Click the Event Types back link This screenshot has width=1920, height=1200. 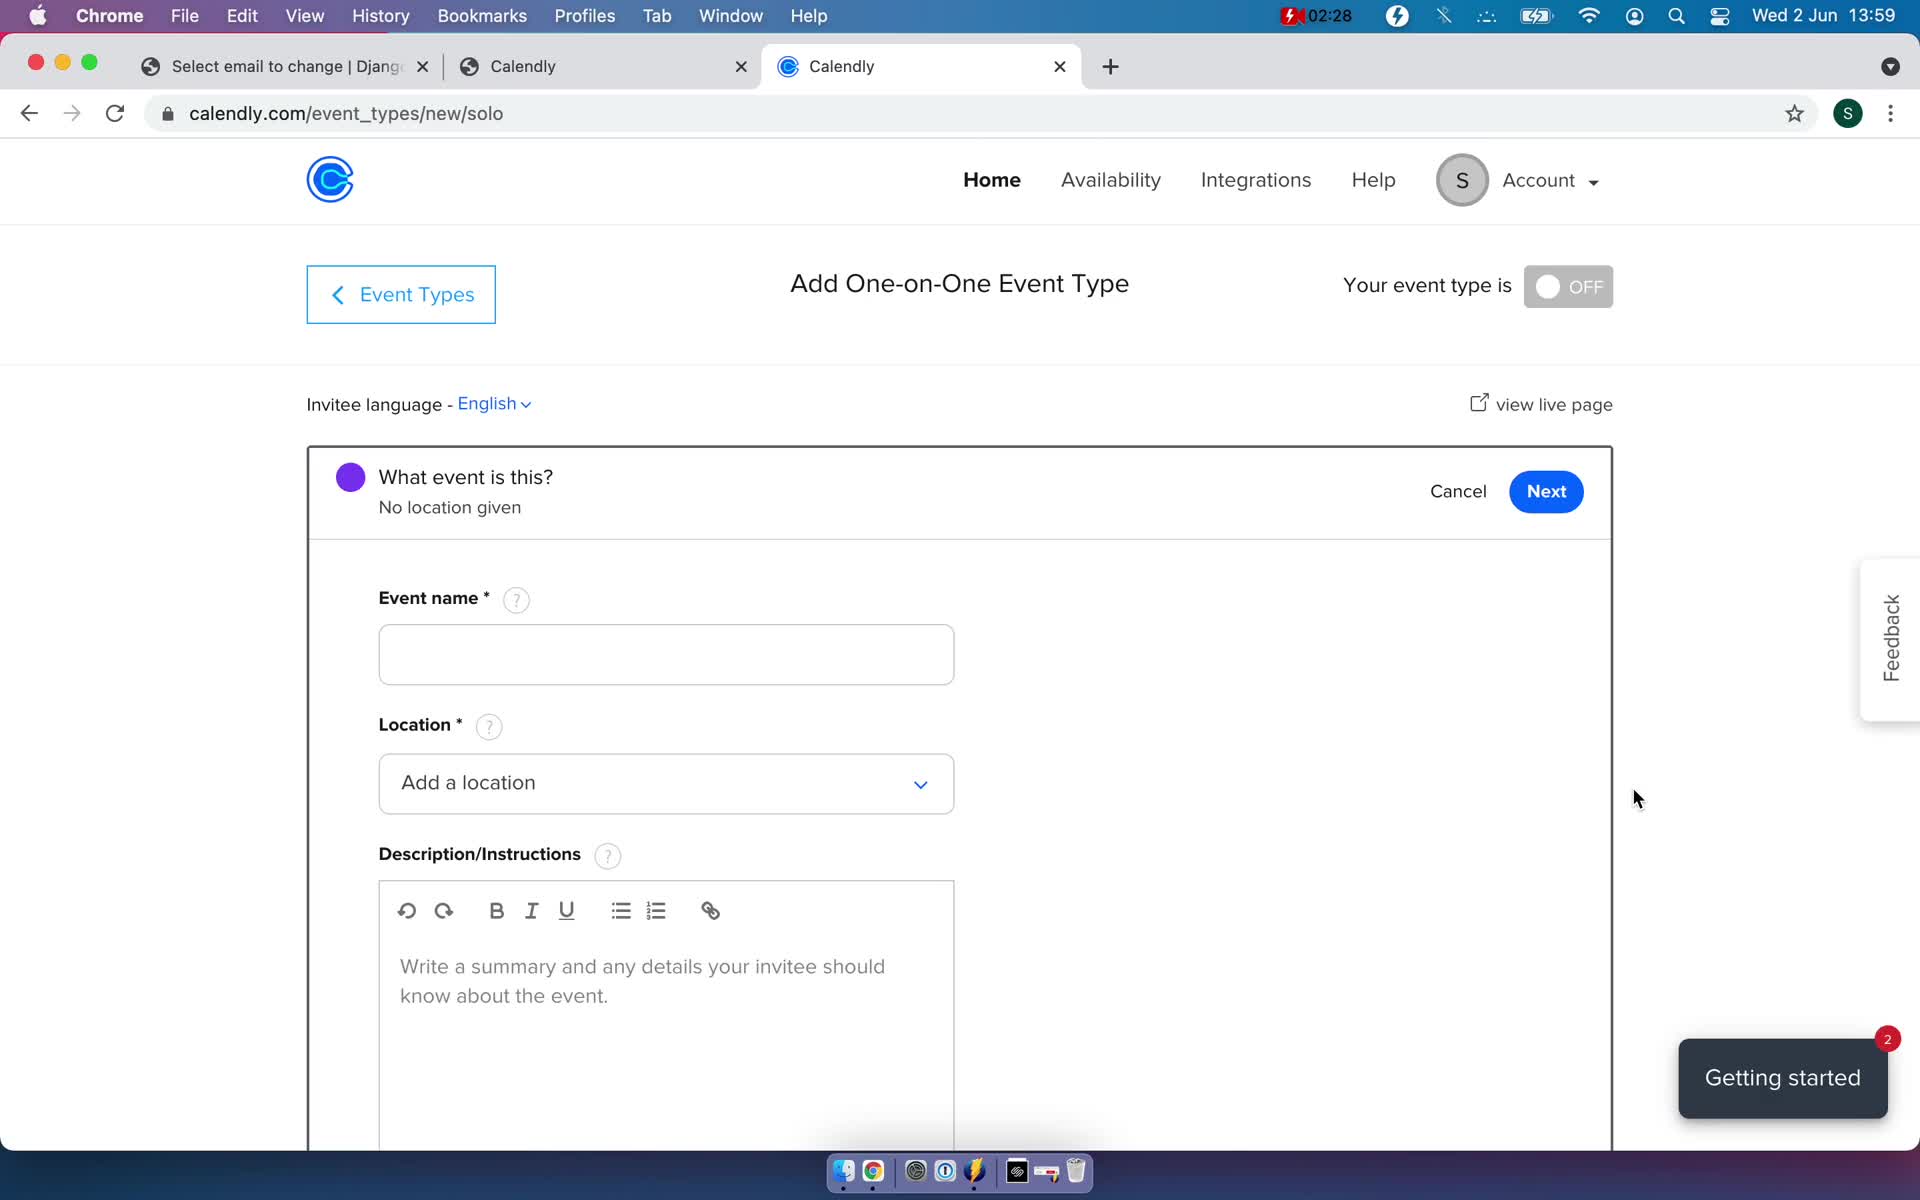pos(401,294)
